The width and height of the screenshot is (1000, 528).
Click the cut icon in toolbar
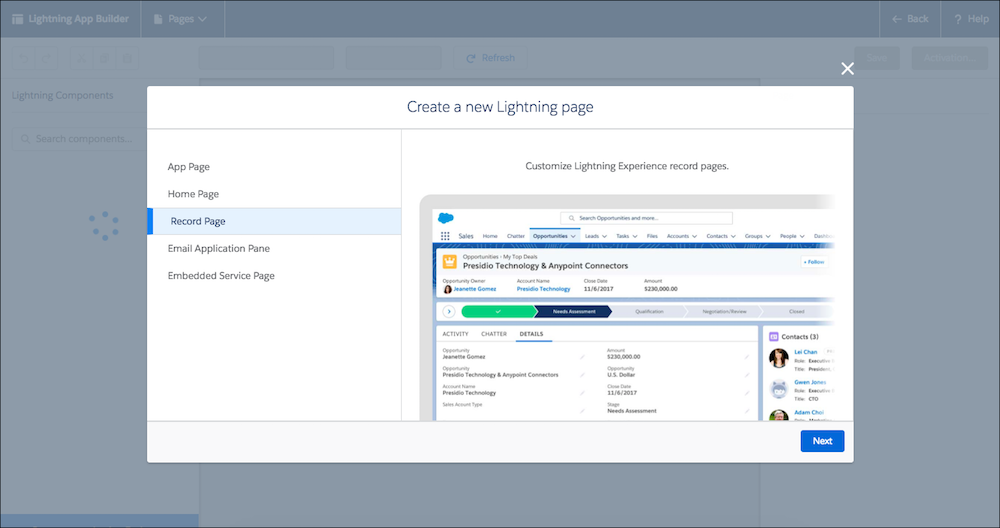(81, 58)
